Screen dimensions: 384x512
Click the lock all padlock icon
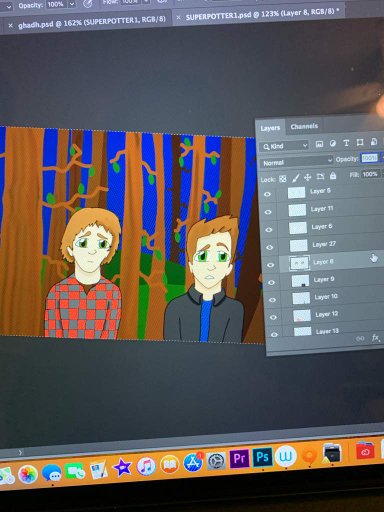click(333, 176)
